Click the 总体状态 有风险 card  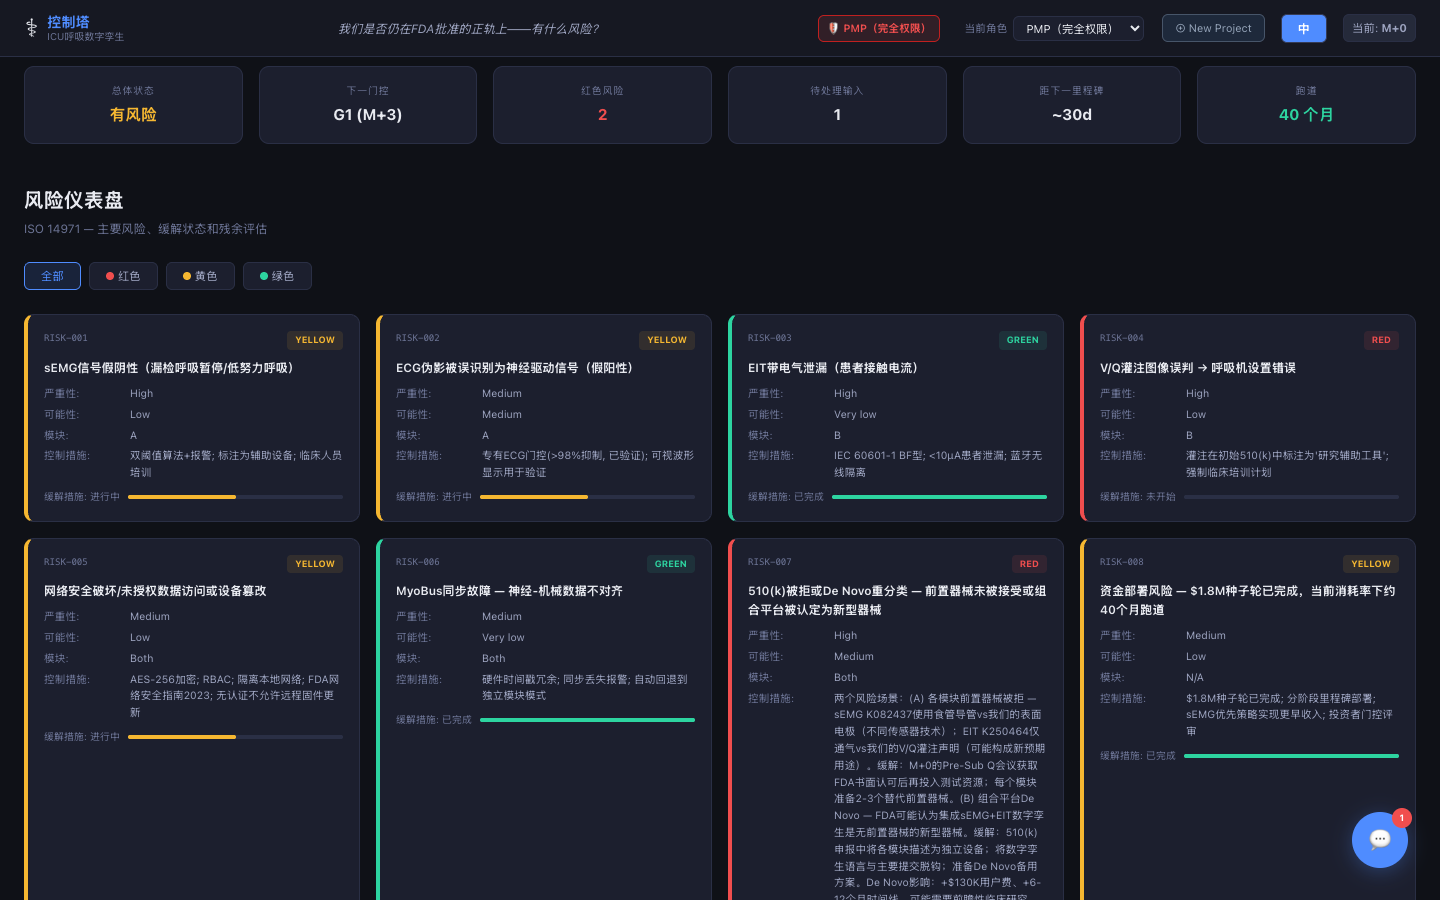click(133, 105)
